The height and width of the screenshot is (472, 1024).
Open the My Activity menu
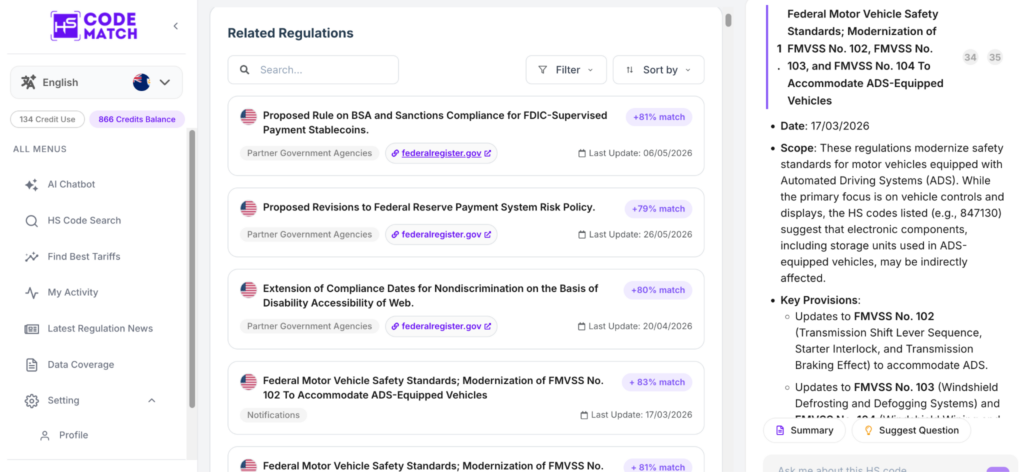[72, 292]
